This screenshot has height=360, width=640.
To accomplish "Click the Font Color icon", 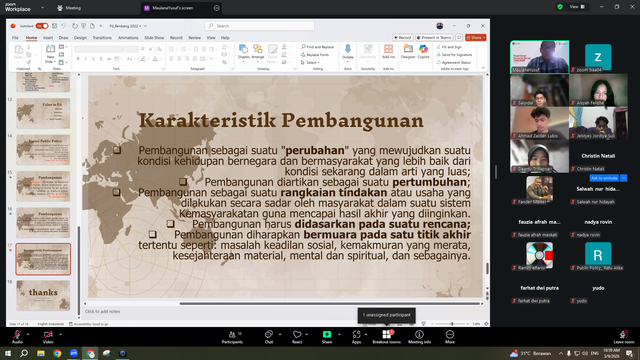I will point(155,59).
